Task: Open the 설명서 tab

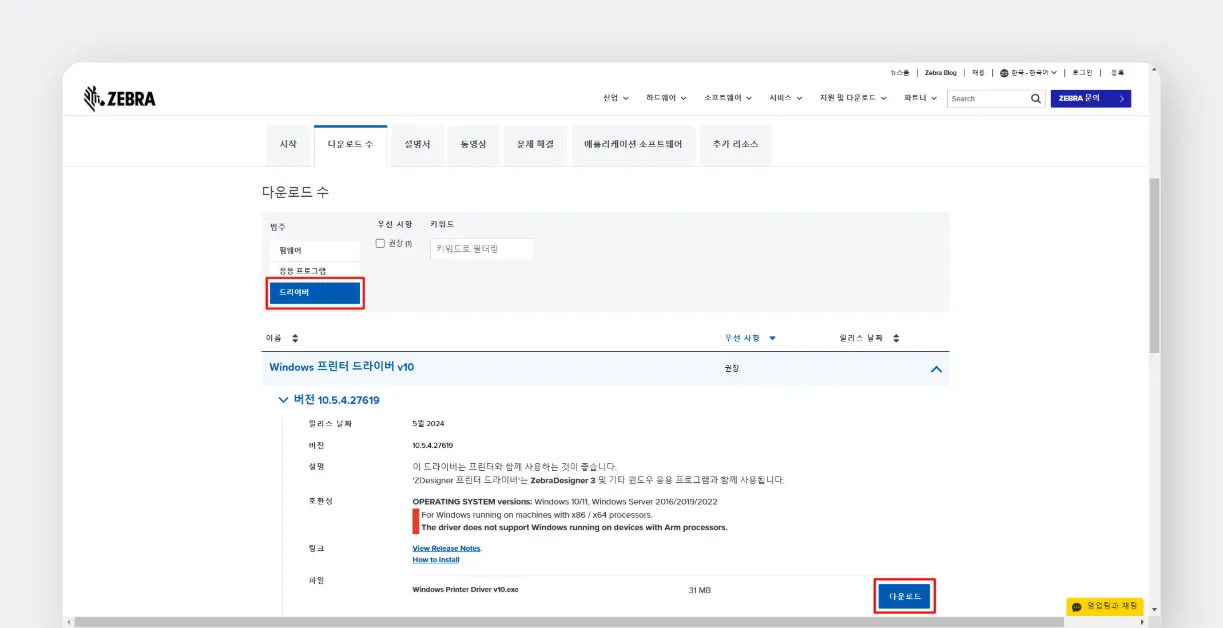Action: pyautogui.click(x=417, y=144)
